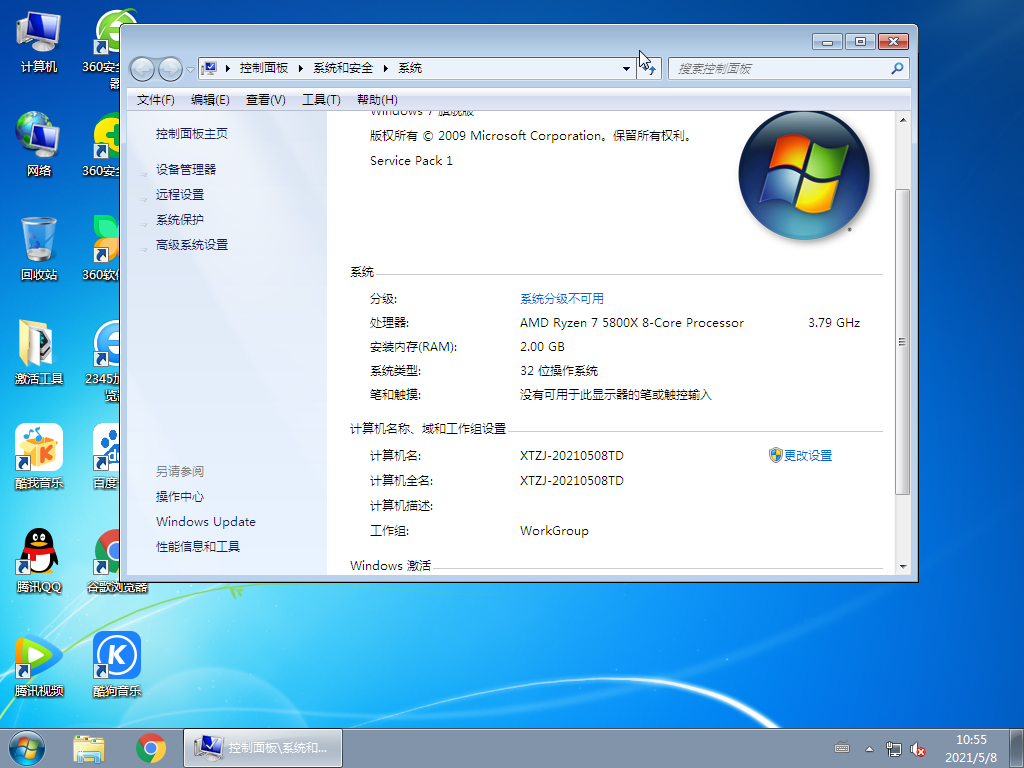Click the refresh icon beside the address bar
This screenshot has height=768, width=1024.
(649, 68)
